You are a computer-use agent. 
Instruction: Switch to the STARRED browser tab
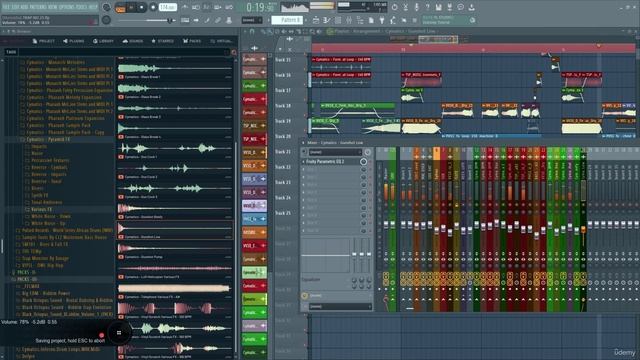tap(162, 41)
